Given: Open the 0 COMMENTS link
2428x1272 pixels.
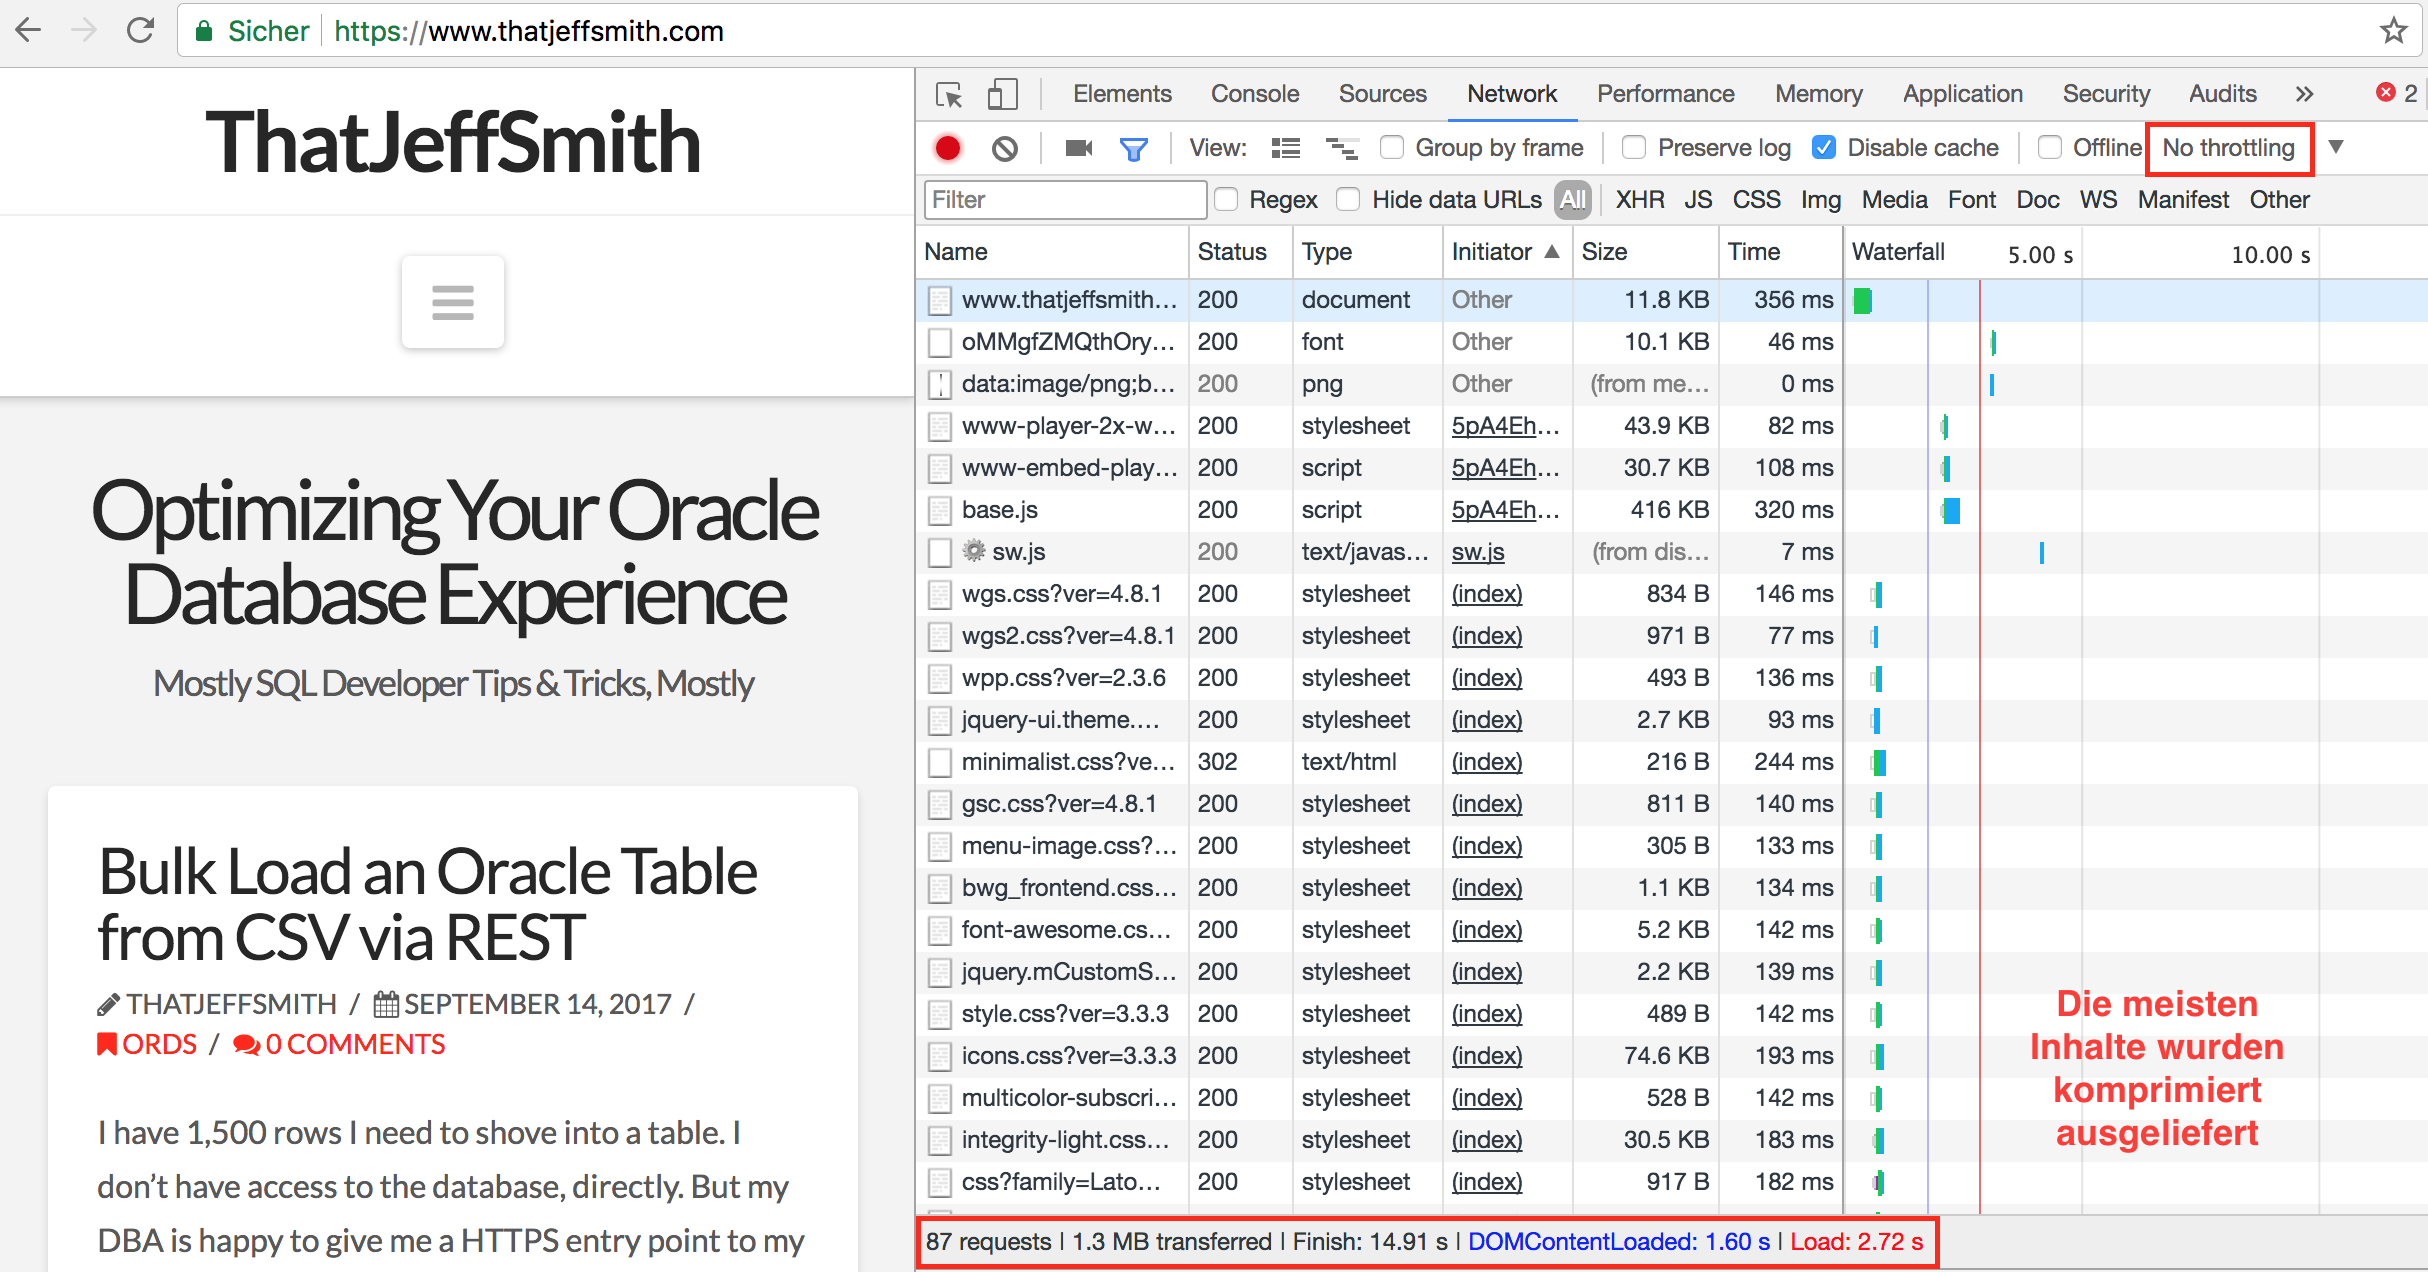Looking at the screenshot, I should (340, 1044).
